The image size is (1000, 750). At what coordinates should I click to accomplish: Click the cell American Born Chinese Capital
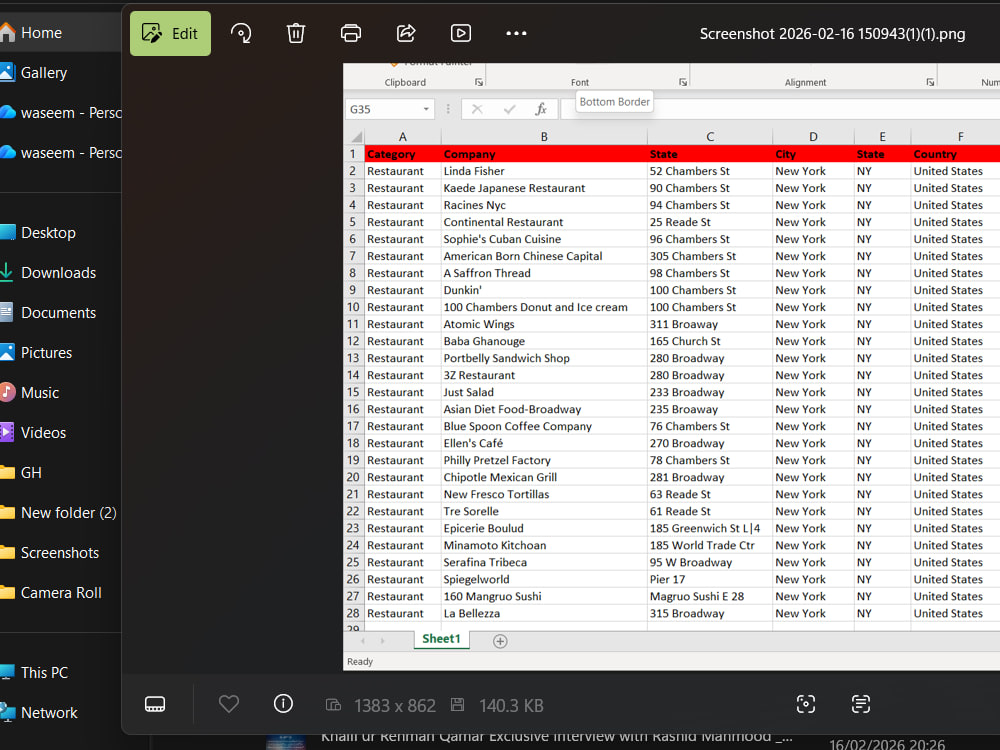point(544,256)
